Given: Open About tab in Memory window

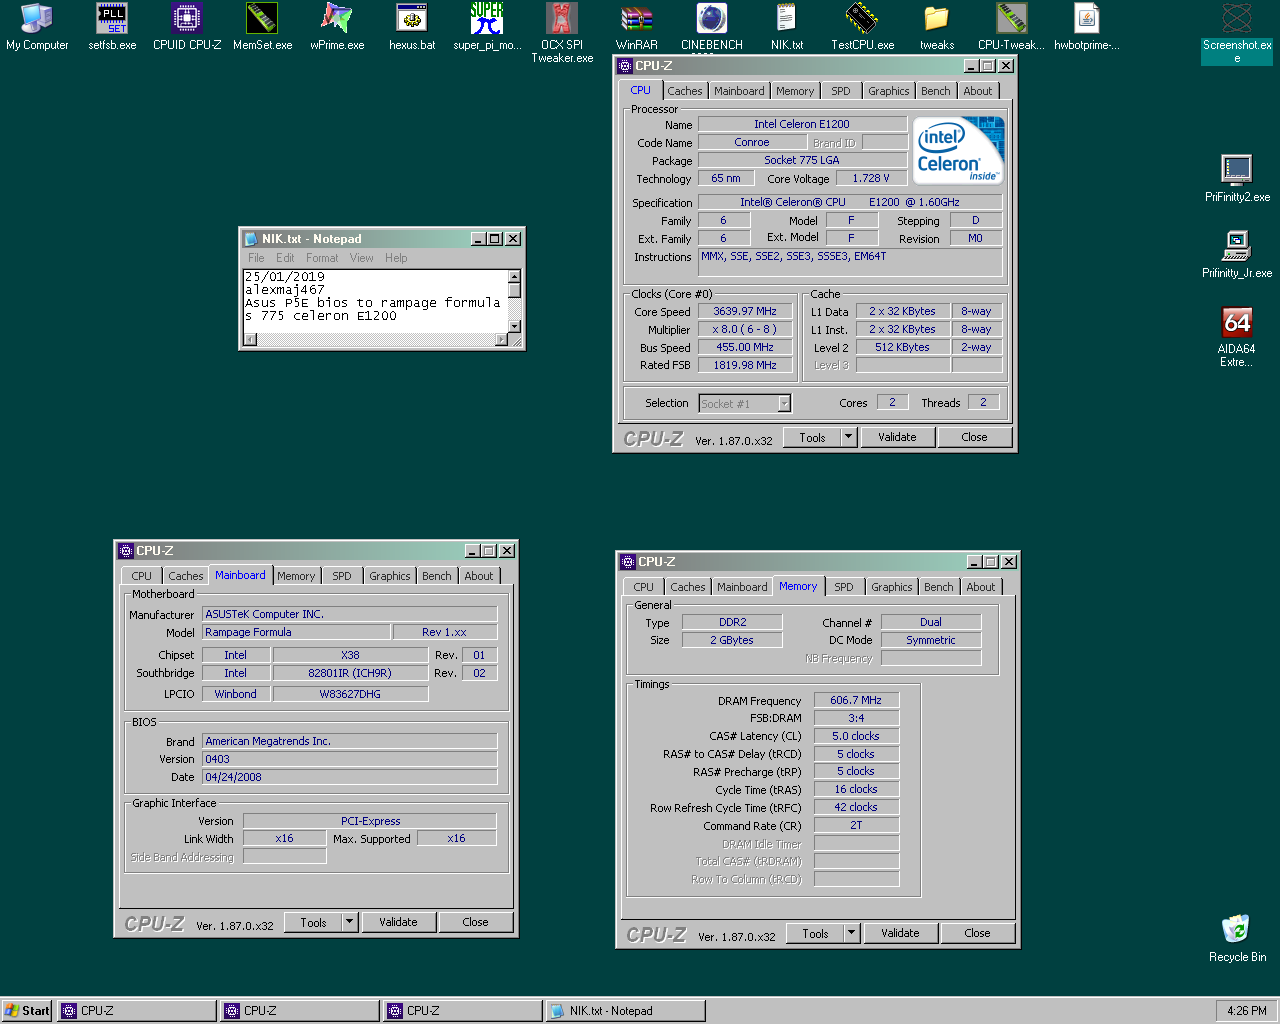Looking at the screenshot, I should tap(981, 587).
